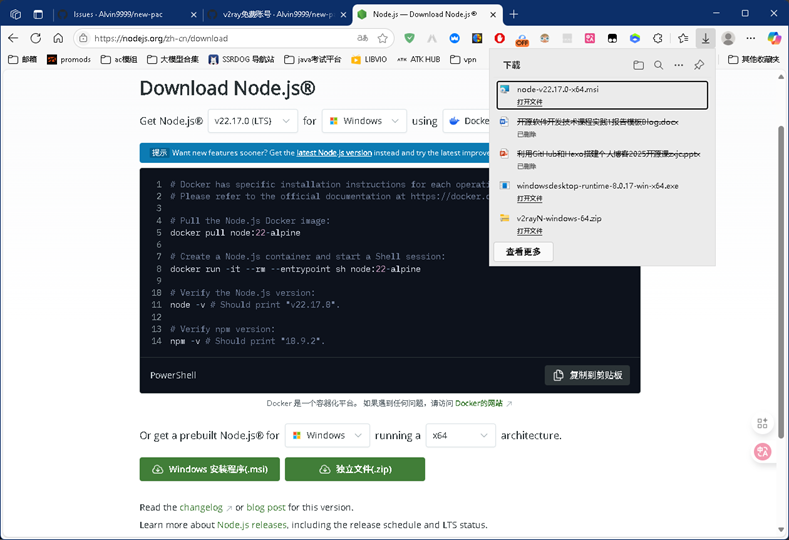Open the changelog link

click(201, 507)
